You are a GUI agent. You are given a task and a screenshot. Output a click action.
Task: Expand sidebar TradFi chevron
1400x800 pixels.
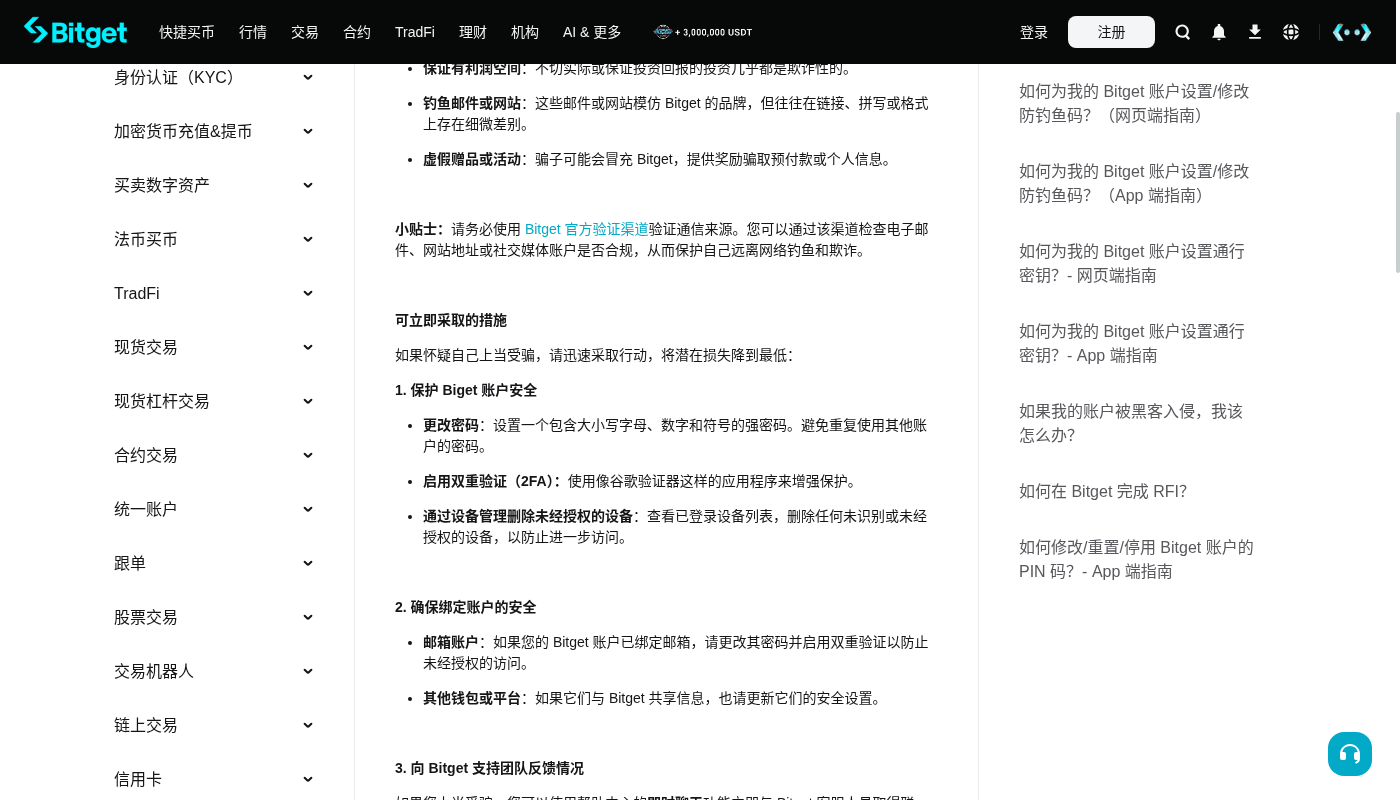coord(308,293)
